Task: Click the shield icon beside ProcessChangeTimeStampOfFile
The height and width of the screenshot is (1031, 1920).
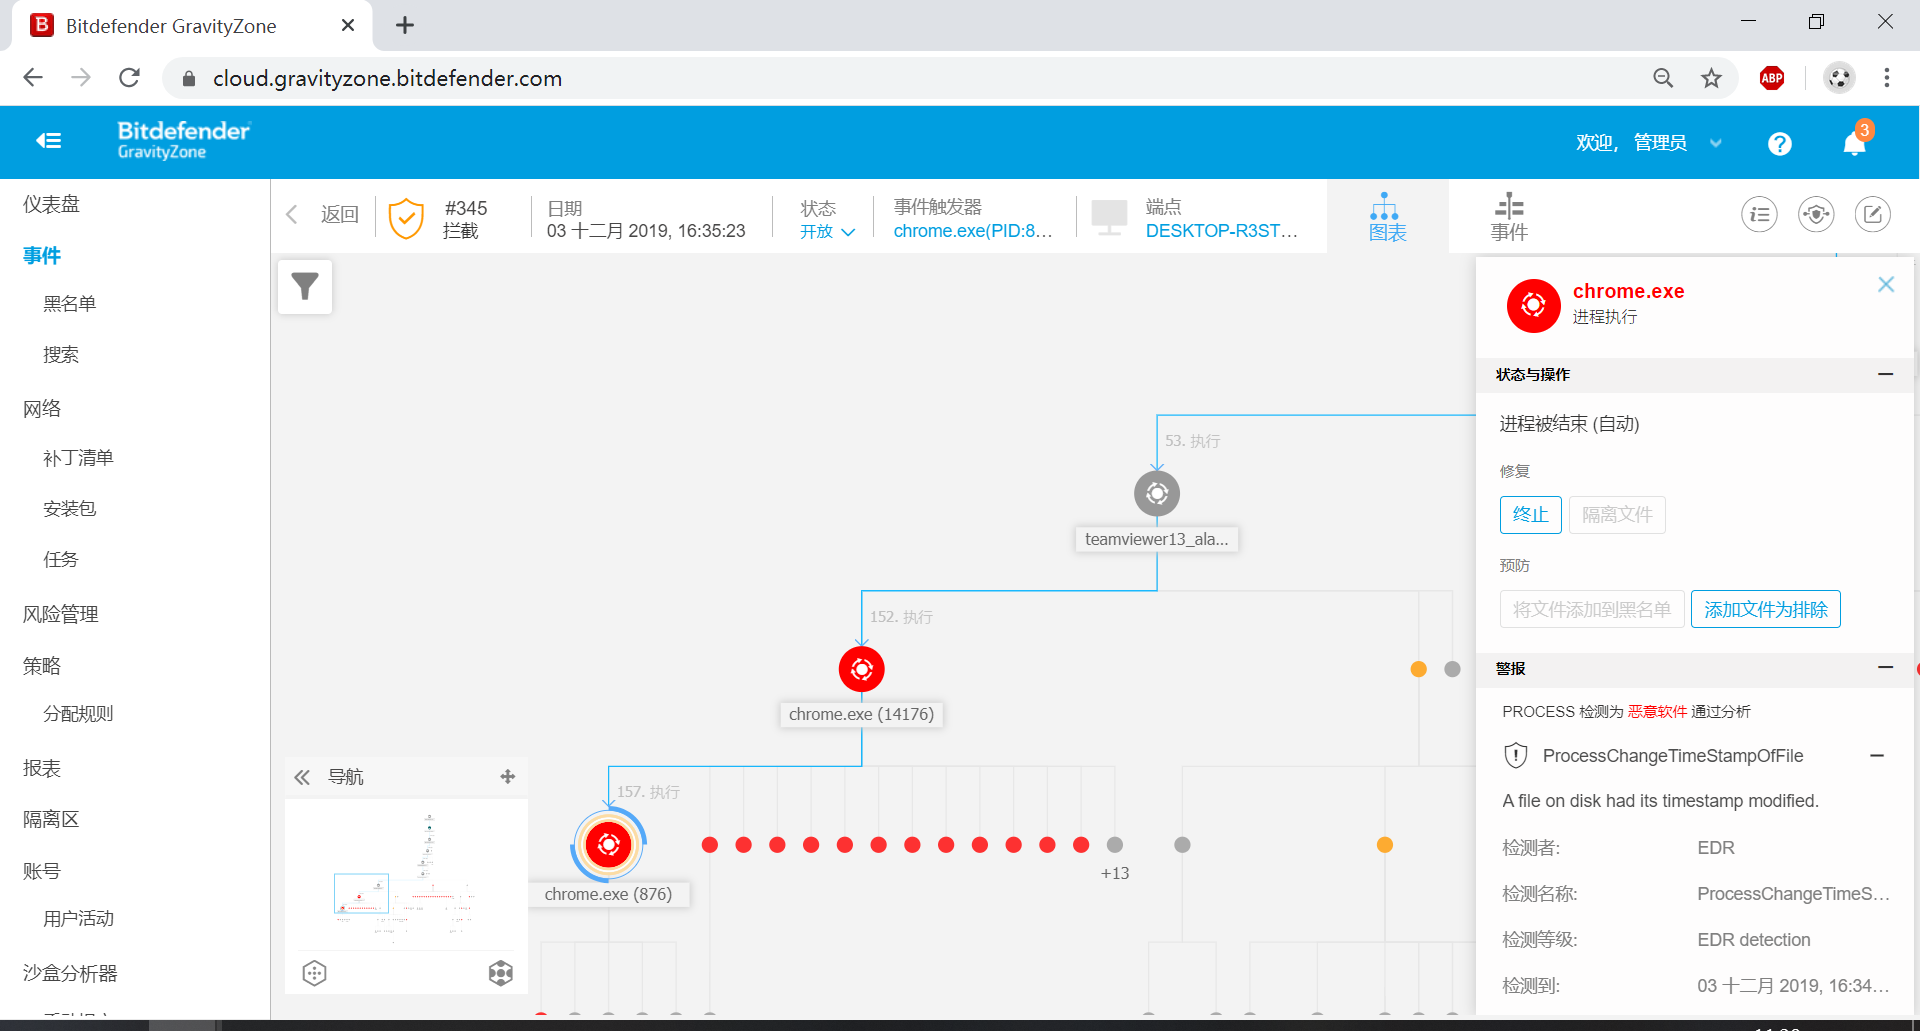Action: pos(1516,756)
